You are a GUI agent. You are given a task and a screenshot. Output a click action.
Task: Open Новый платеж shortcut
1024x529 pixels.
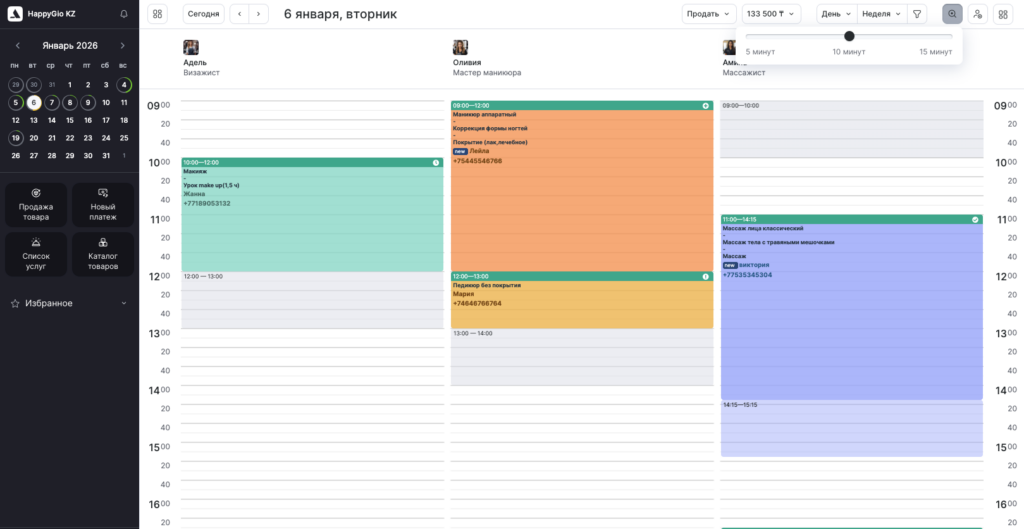(102, 204)
